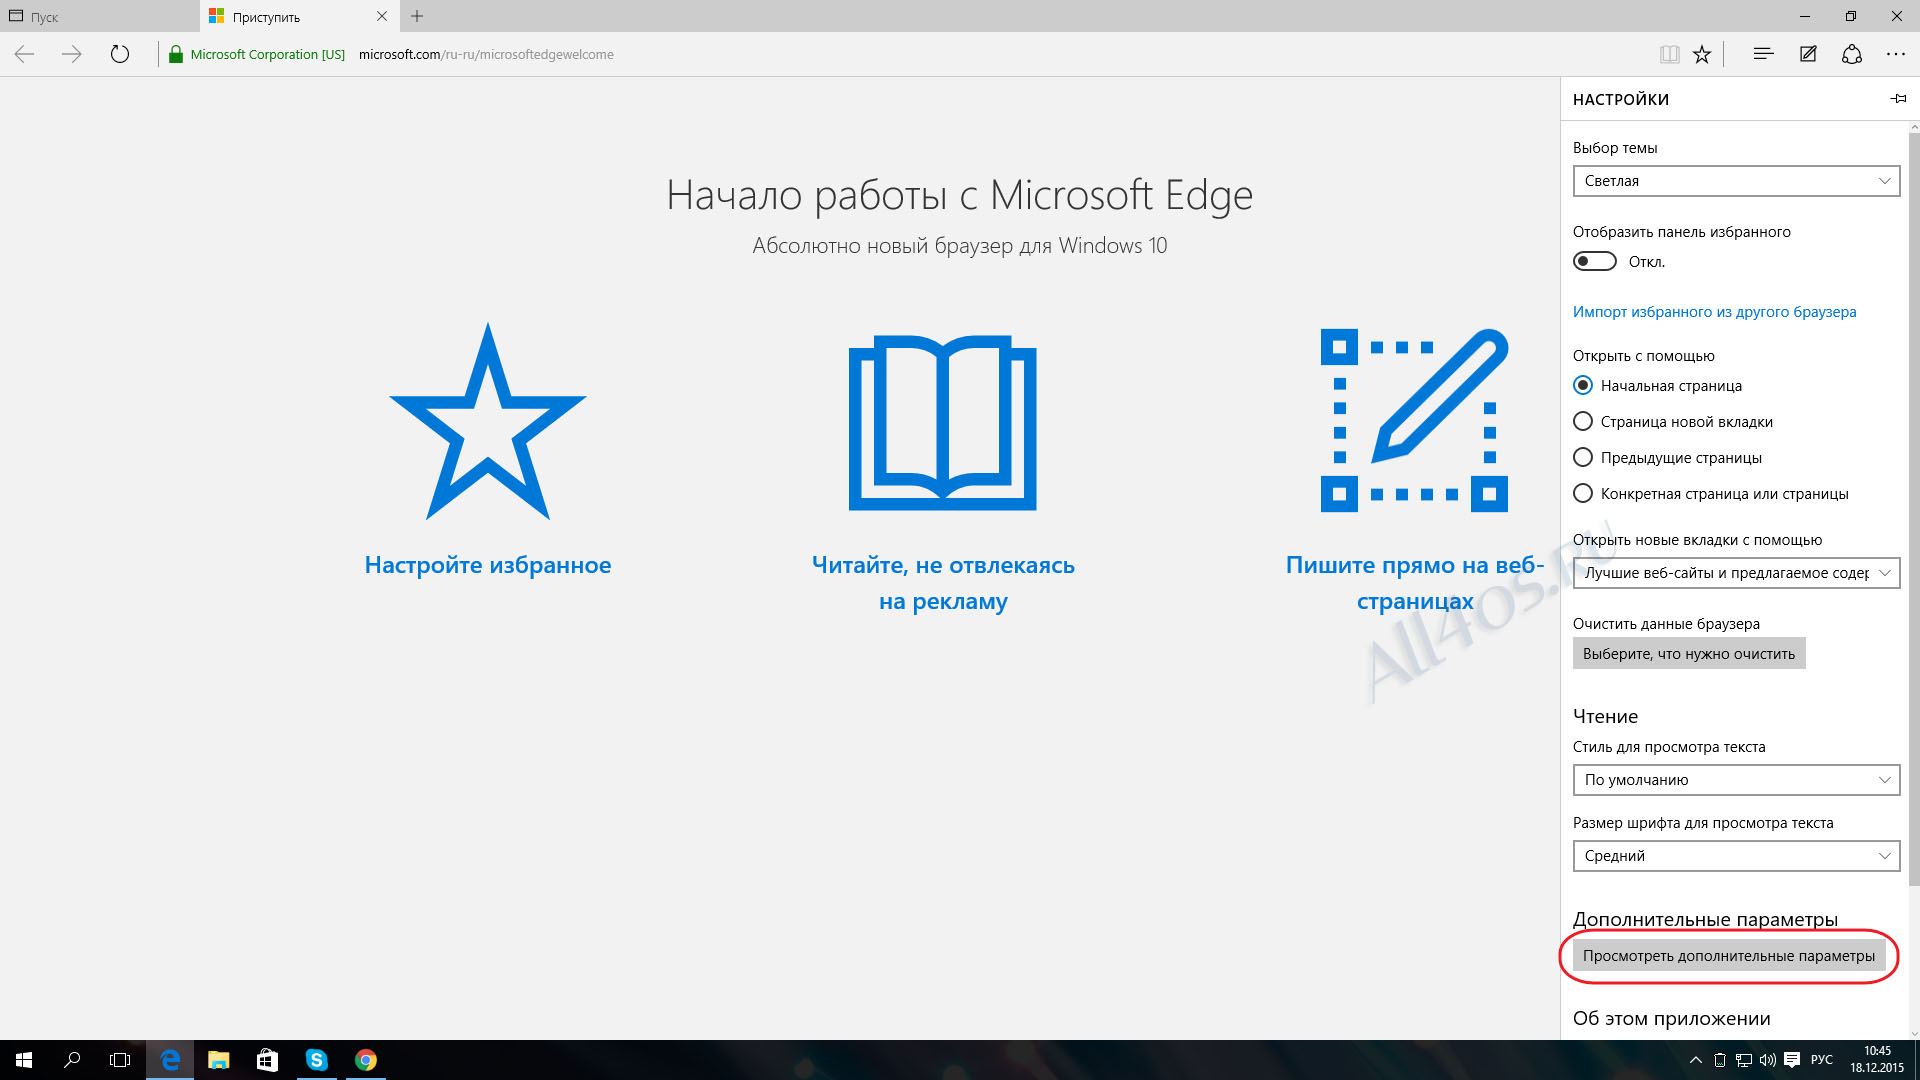
Task: Click the Чтение section heading
Action: point(1605,716)
